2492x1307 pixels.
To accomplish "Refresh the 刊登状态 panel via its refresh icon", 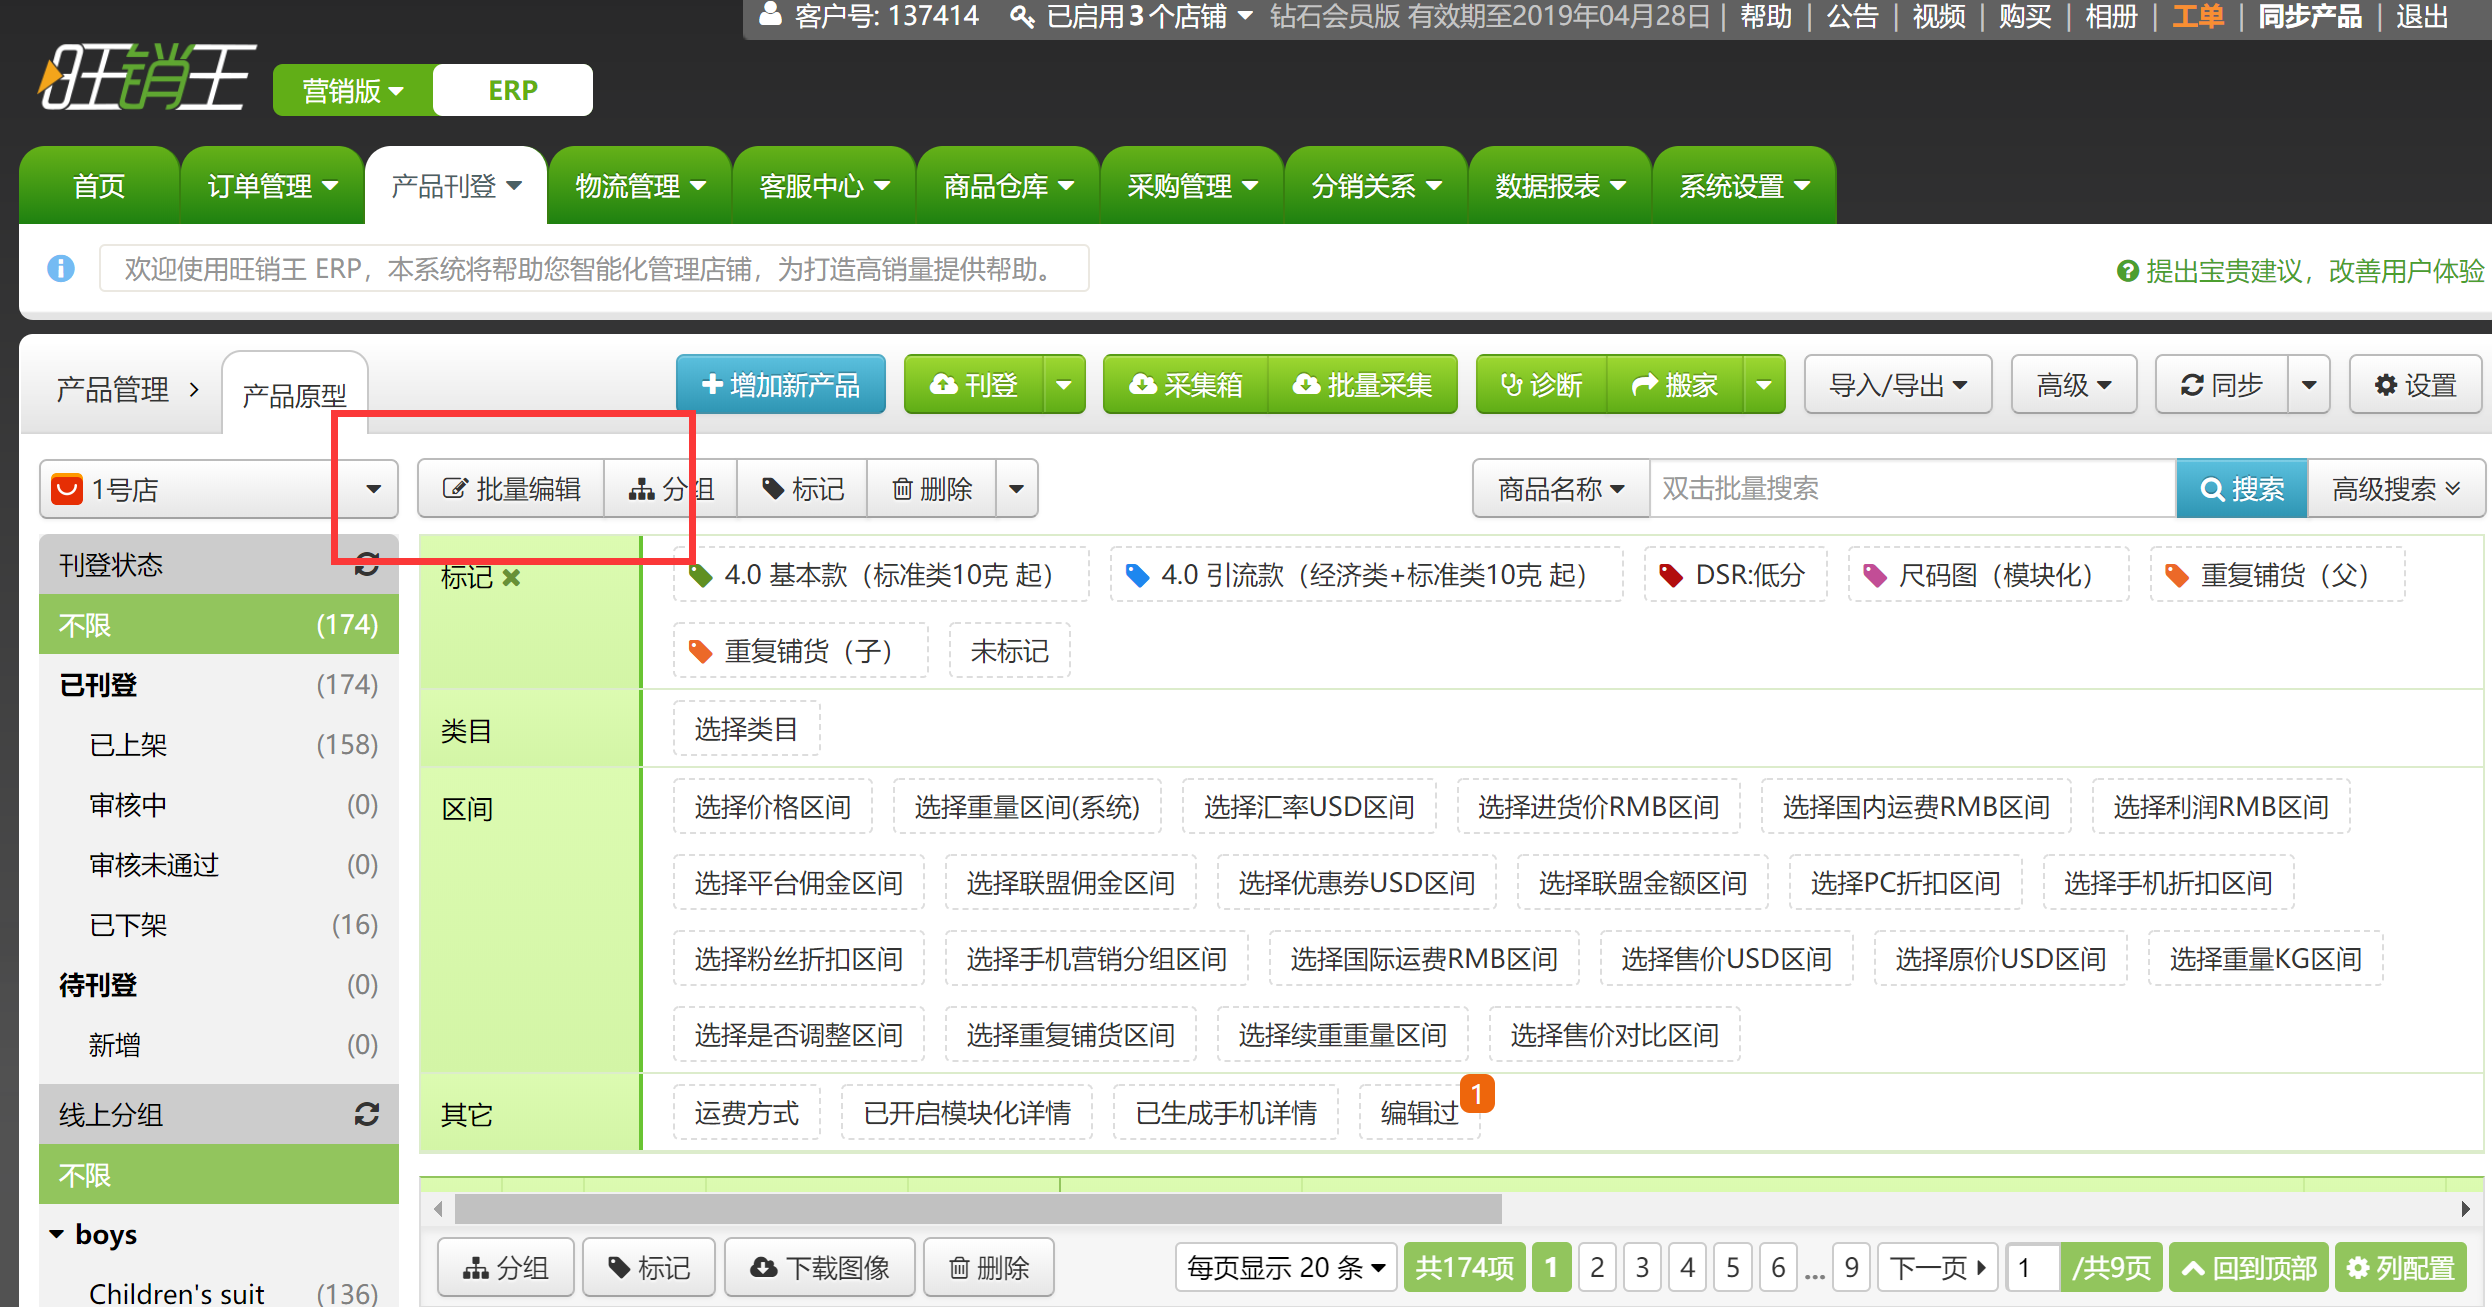I will (x=367, y=565).
